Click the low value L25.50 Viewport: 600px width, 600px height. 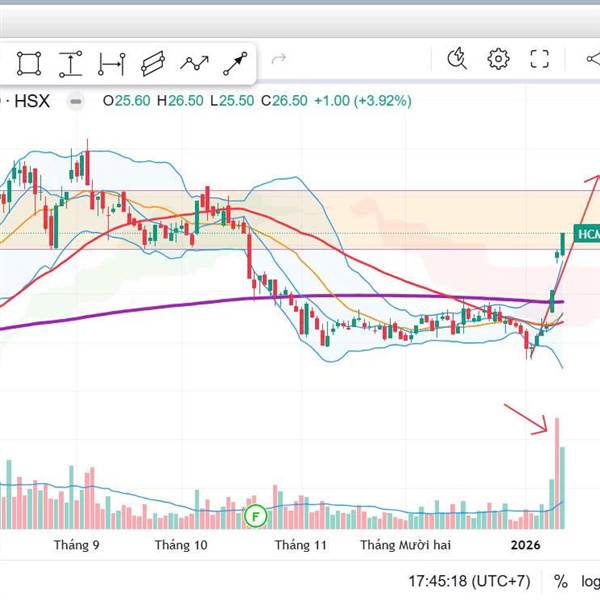(232, 101)
